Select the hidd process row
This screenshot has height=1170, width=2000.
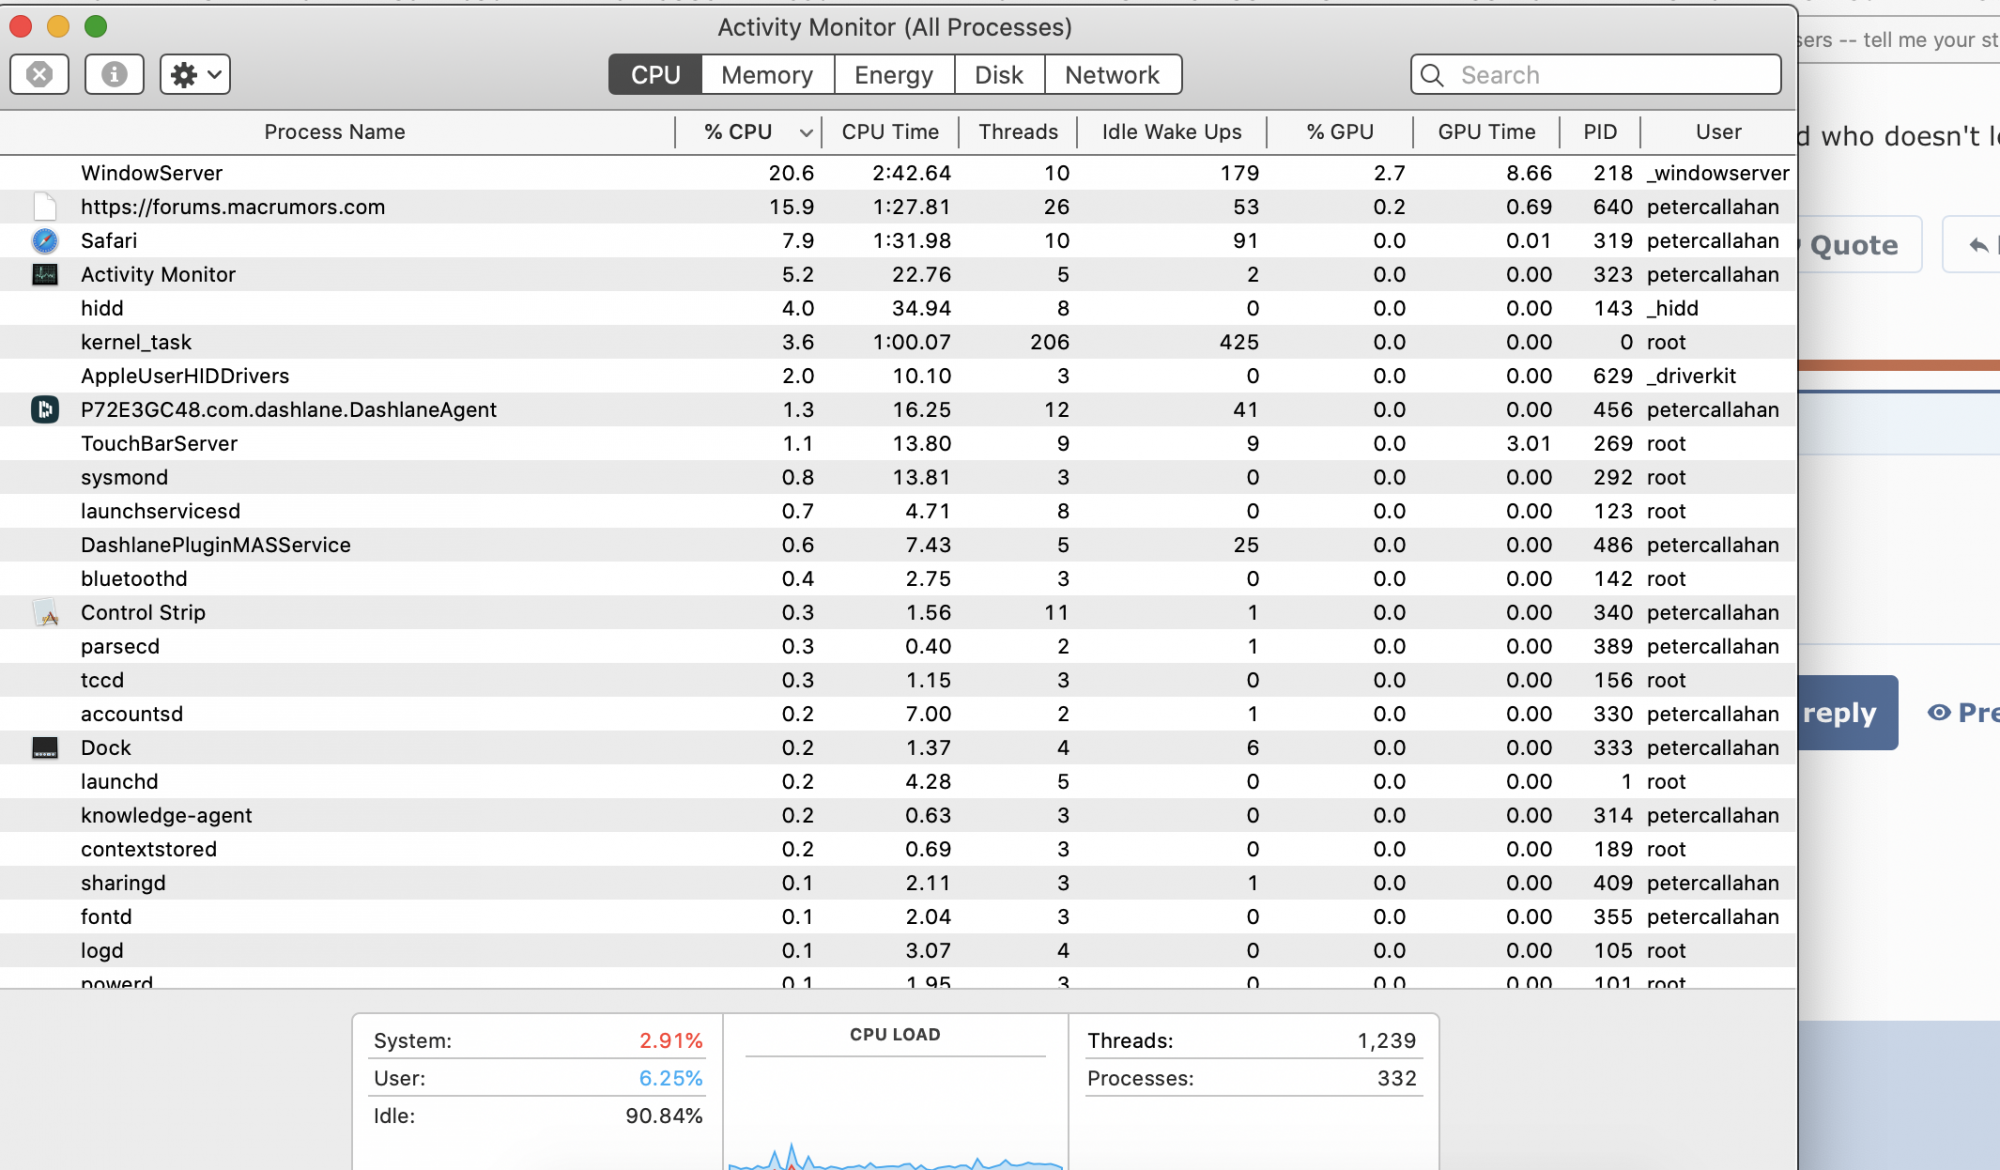click(x=898, y=308)
